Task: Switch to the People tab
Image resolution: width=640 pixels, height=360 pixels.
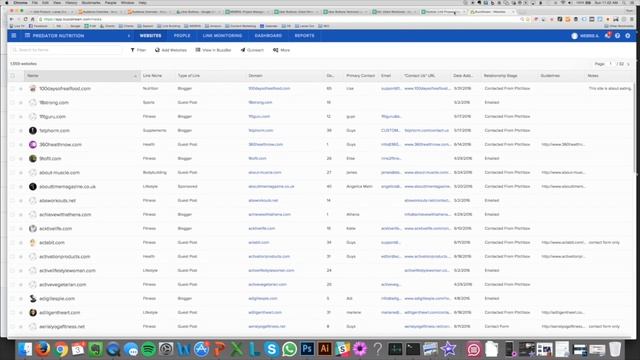Action: point(182,36)
